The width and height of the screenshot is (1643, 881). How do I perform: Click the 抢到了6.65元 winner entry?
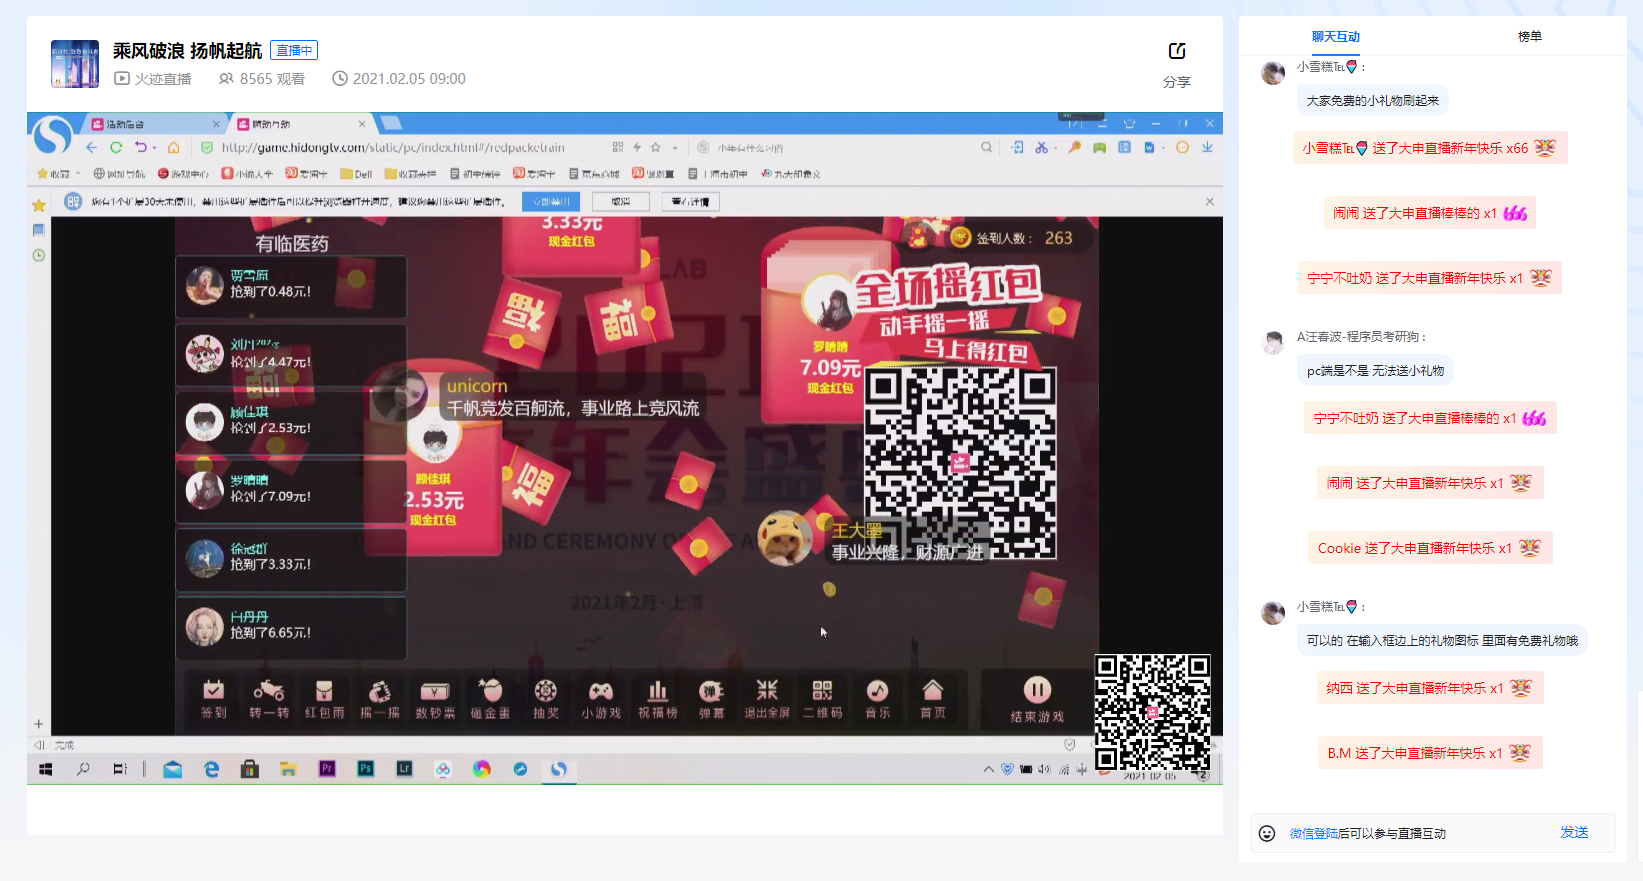(x=291, y=626)
